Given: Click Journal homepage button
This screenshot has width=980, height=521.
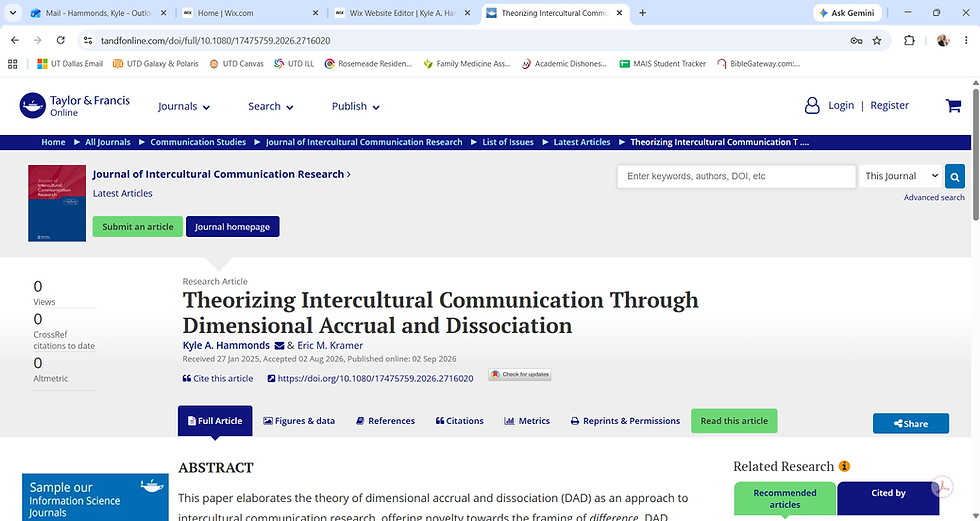Looking at the screenshot, I should coord(232,226).
